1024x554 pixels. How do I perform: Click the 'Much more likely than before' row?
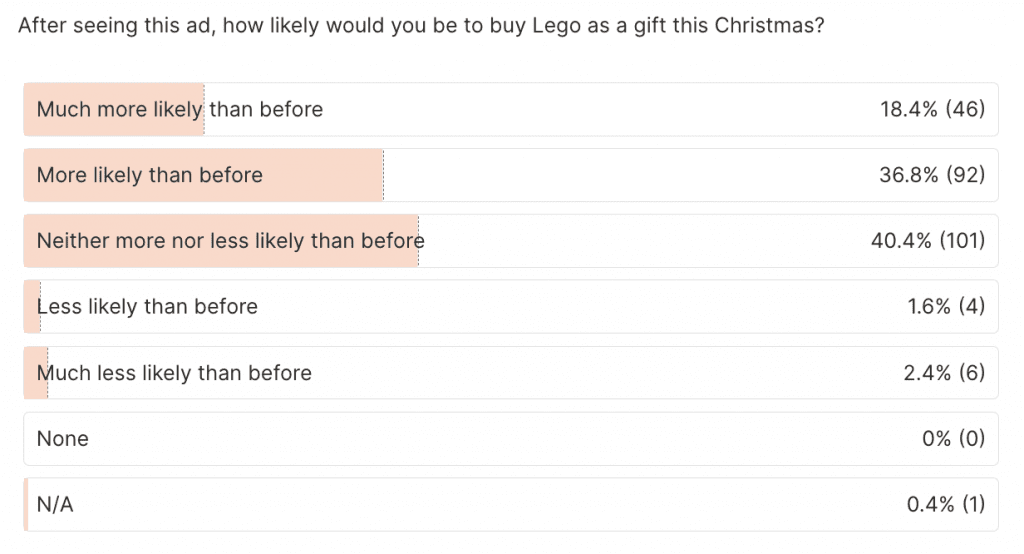click(x=510, y=109)
